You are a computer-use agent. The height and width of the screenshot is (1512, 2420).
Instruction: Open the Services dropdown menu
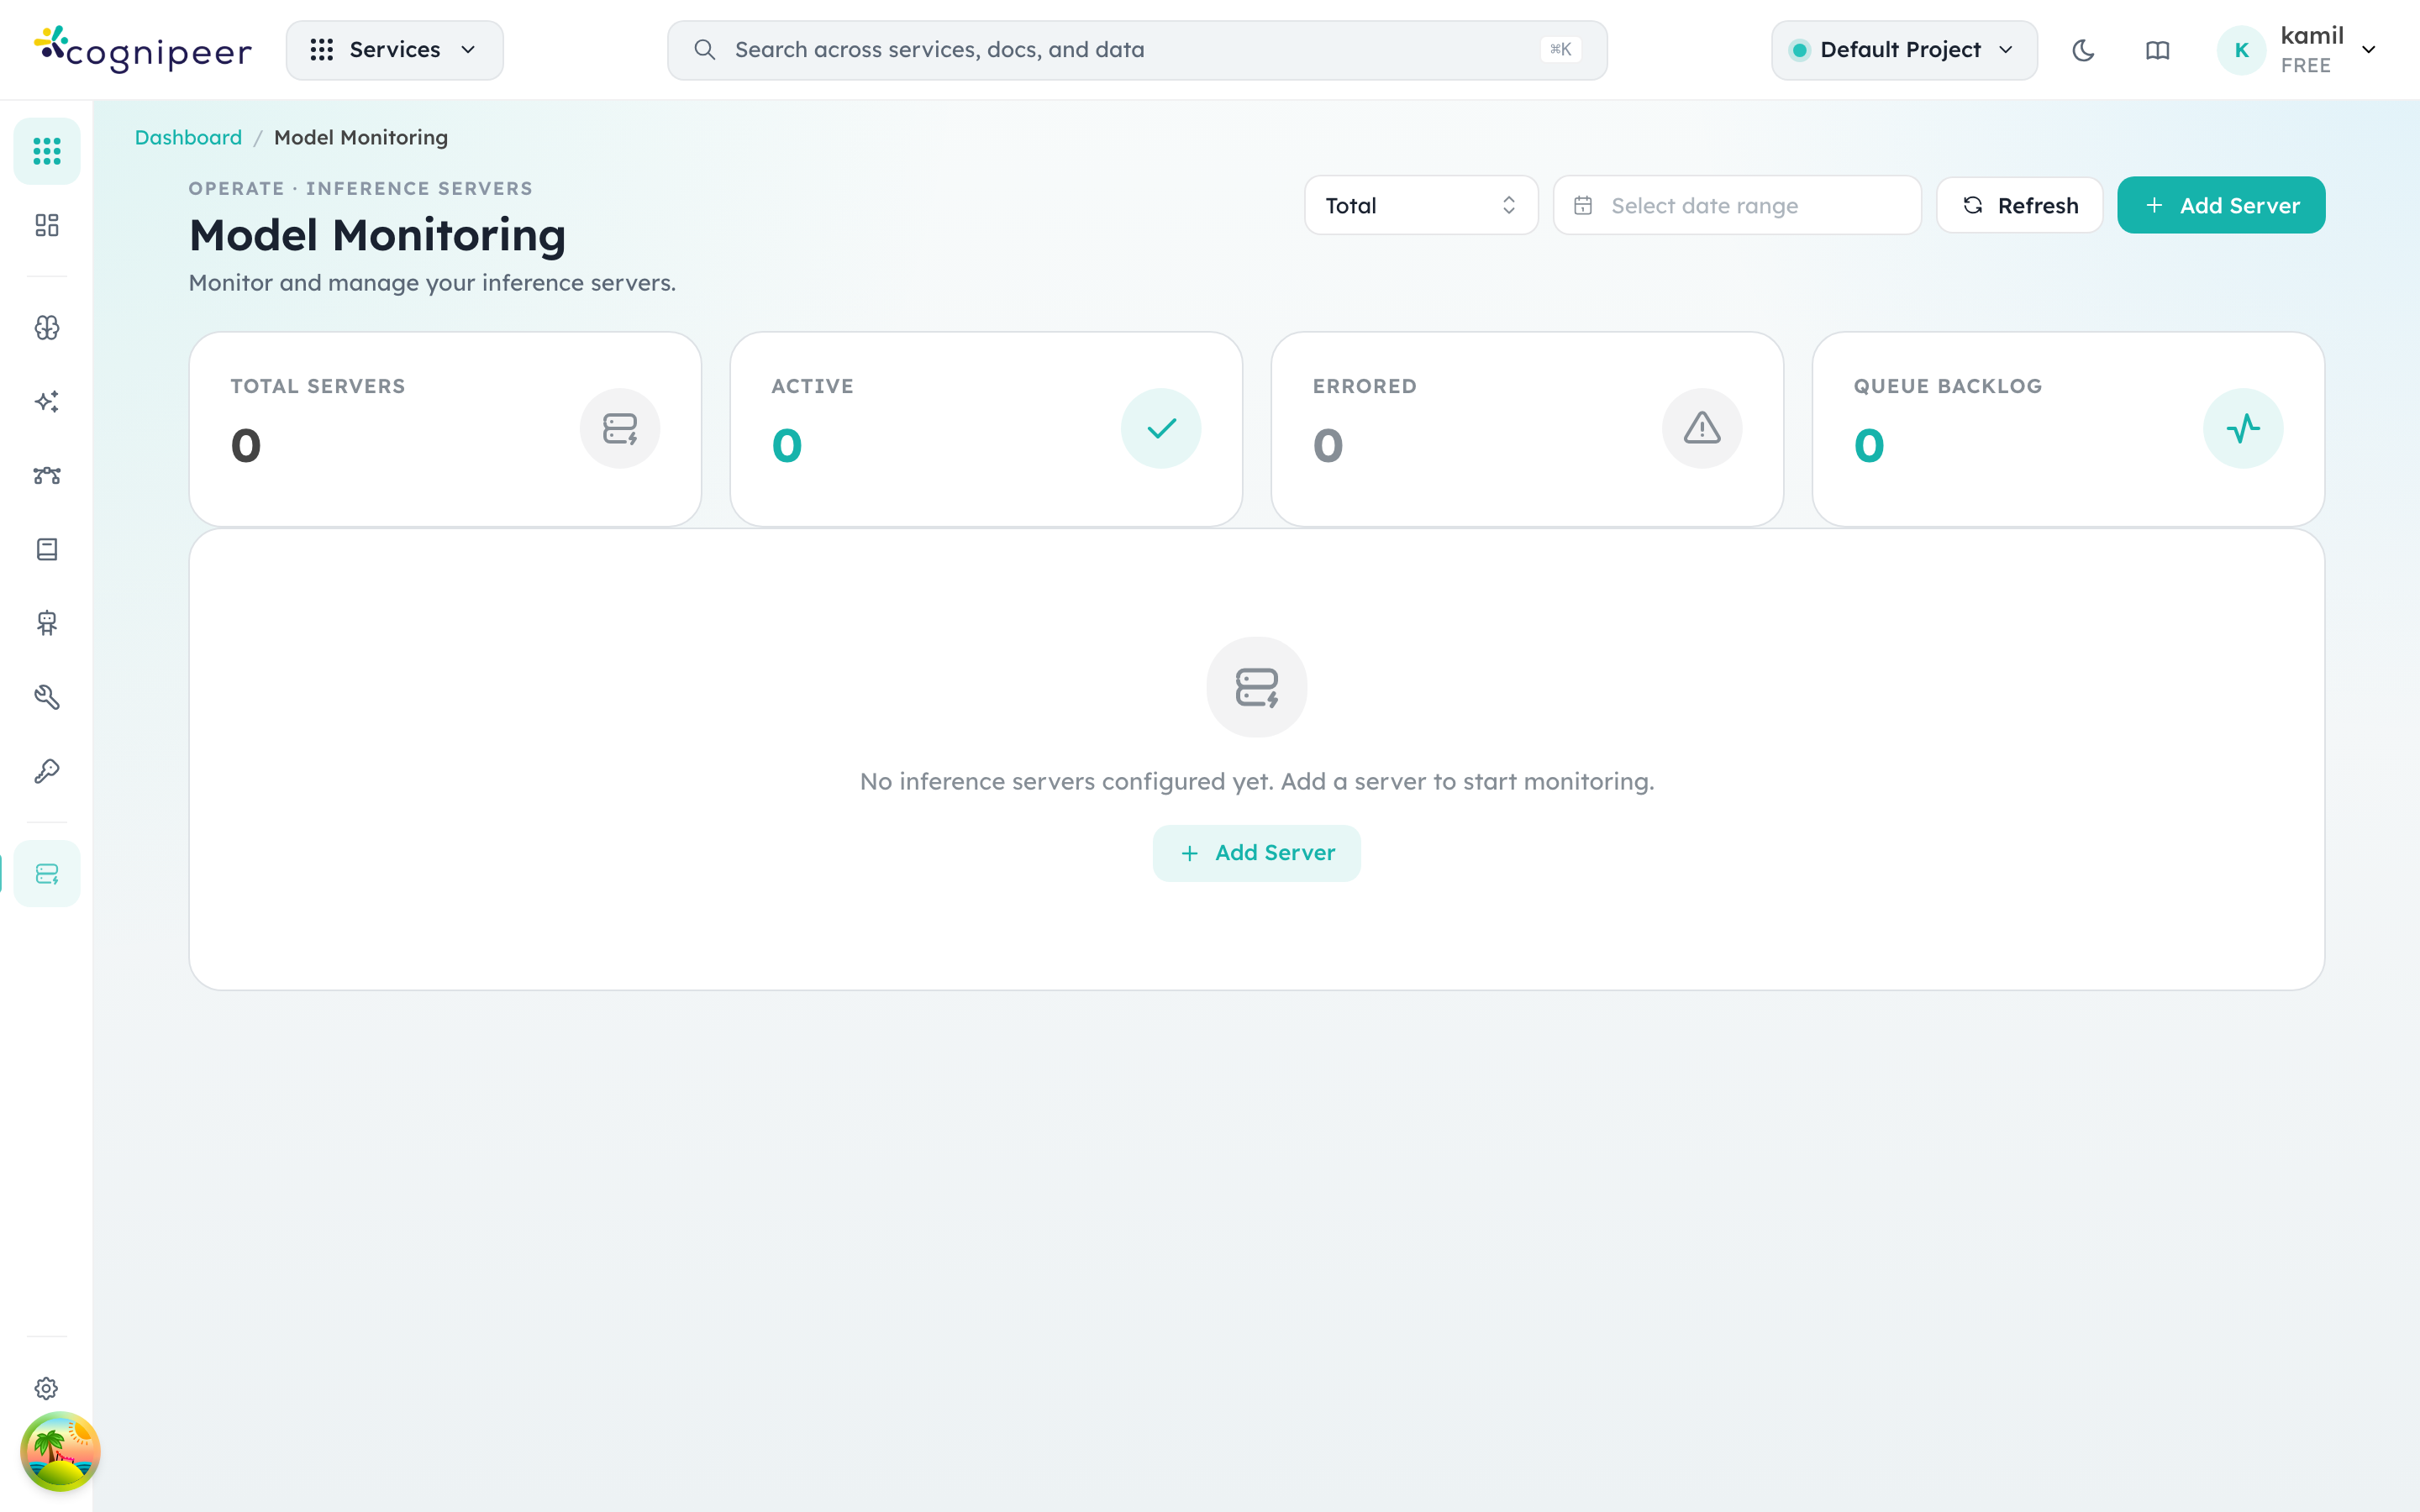click(394, 50)
